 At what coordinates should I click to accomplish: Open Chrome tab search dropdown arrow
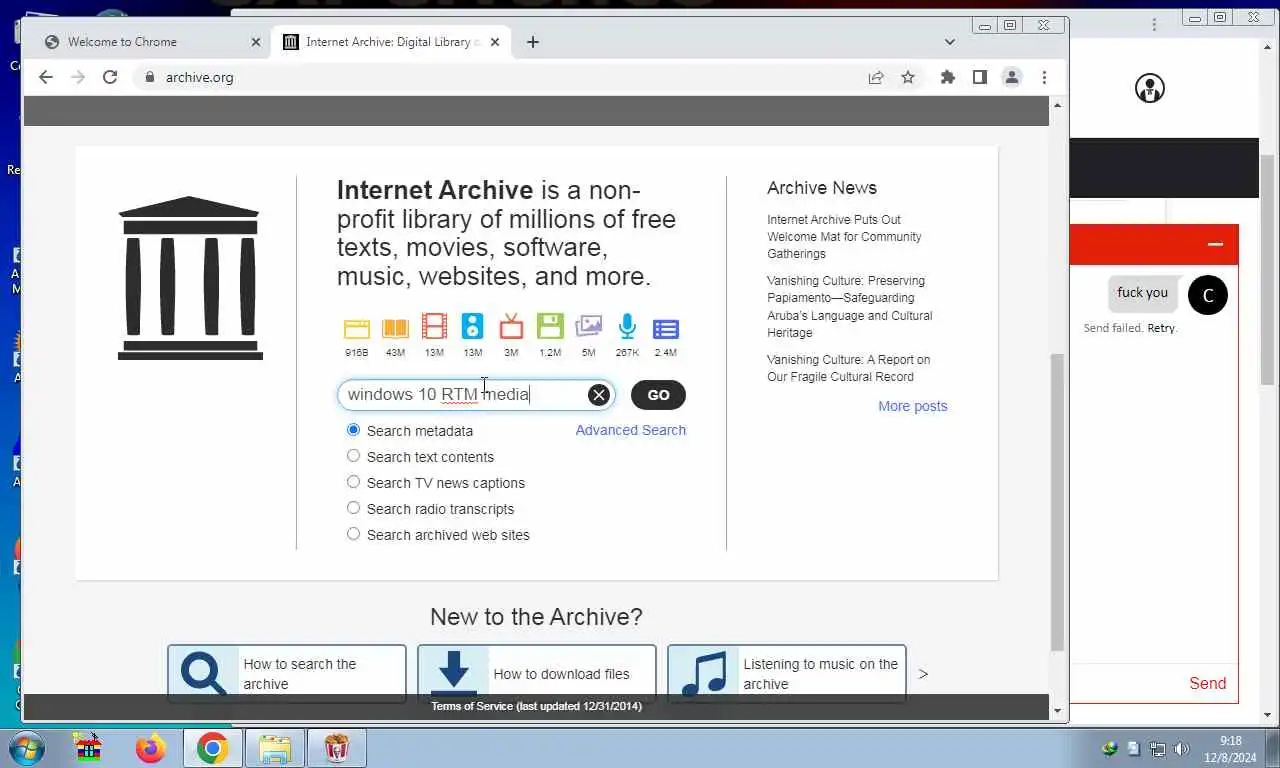pos(950,42)
